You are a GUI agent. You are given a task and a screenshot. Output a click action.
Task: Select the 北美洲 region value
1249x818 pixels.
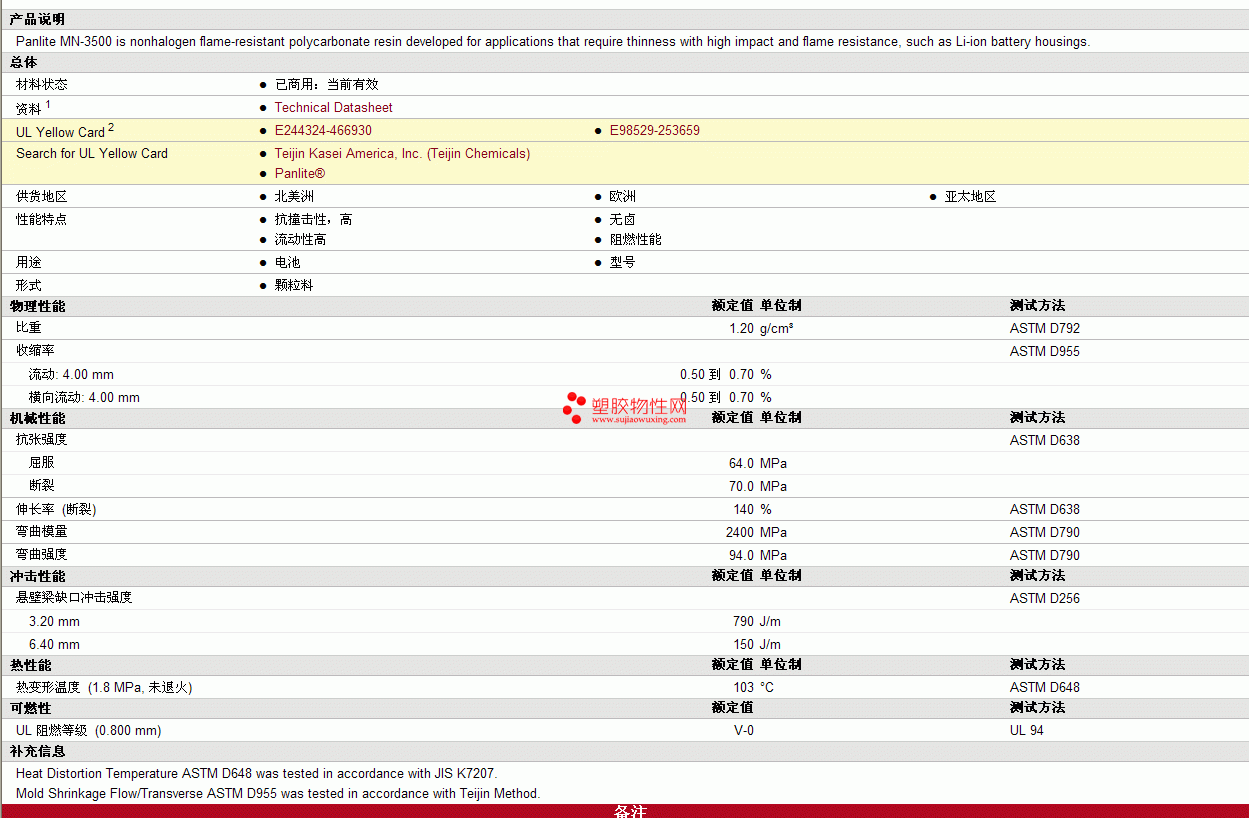tap(294, 196)
